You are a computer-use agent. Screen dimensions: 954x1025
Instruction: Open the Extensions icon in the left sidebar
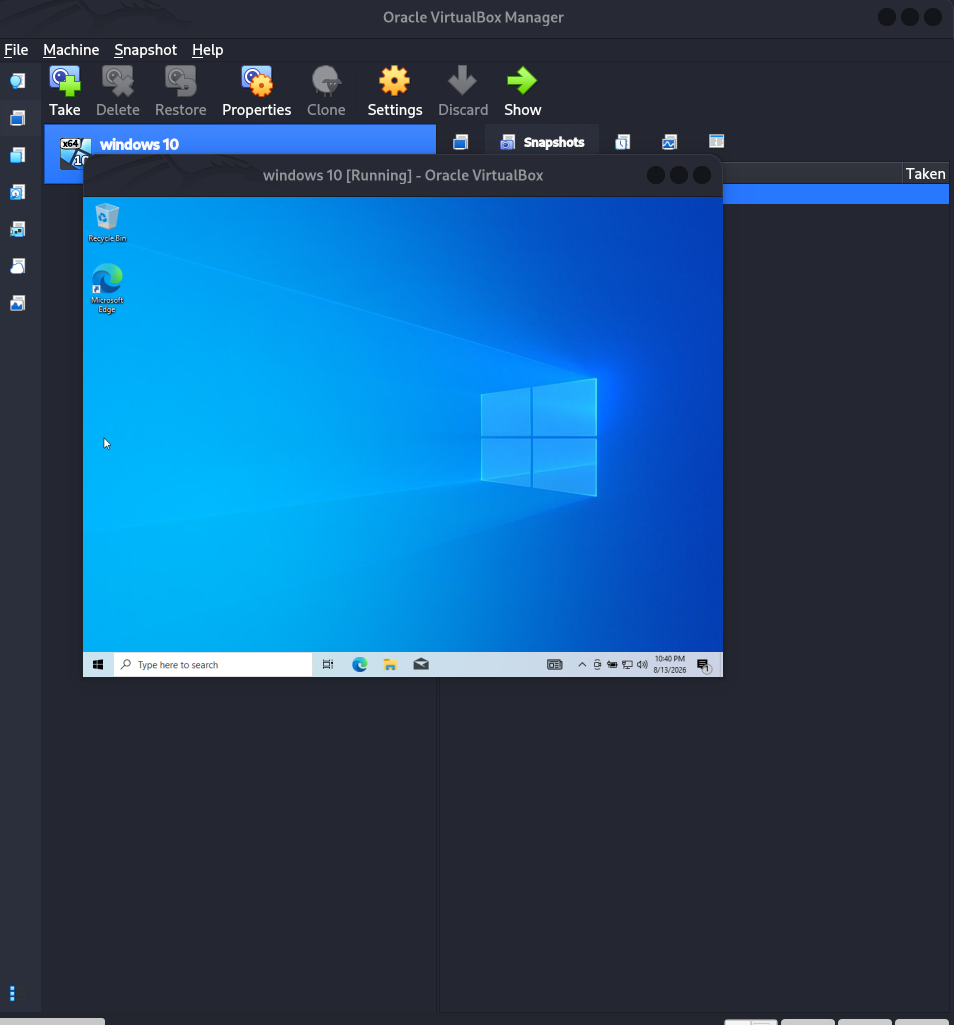click(18, 155)
